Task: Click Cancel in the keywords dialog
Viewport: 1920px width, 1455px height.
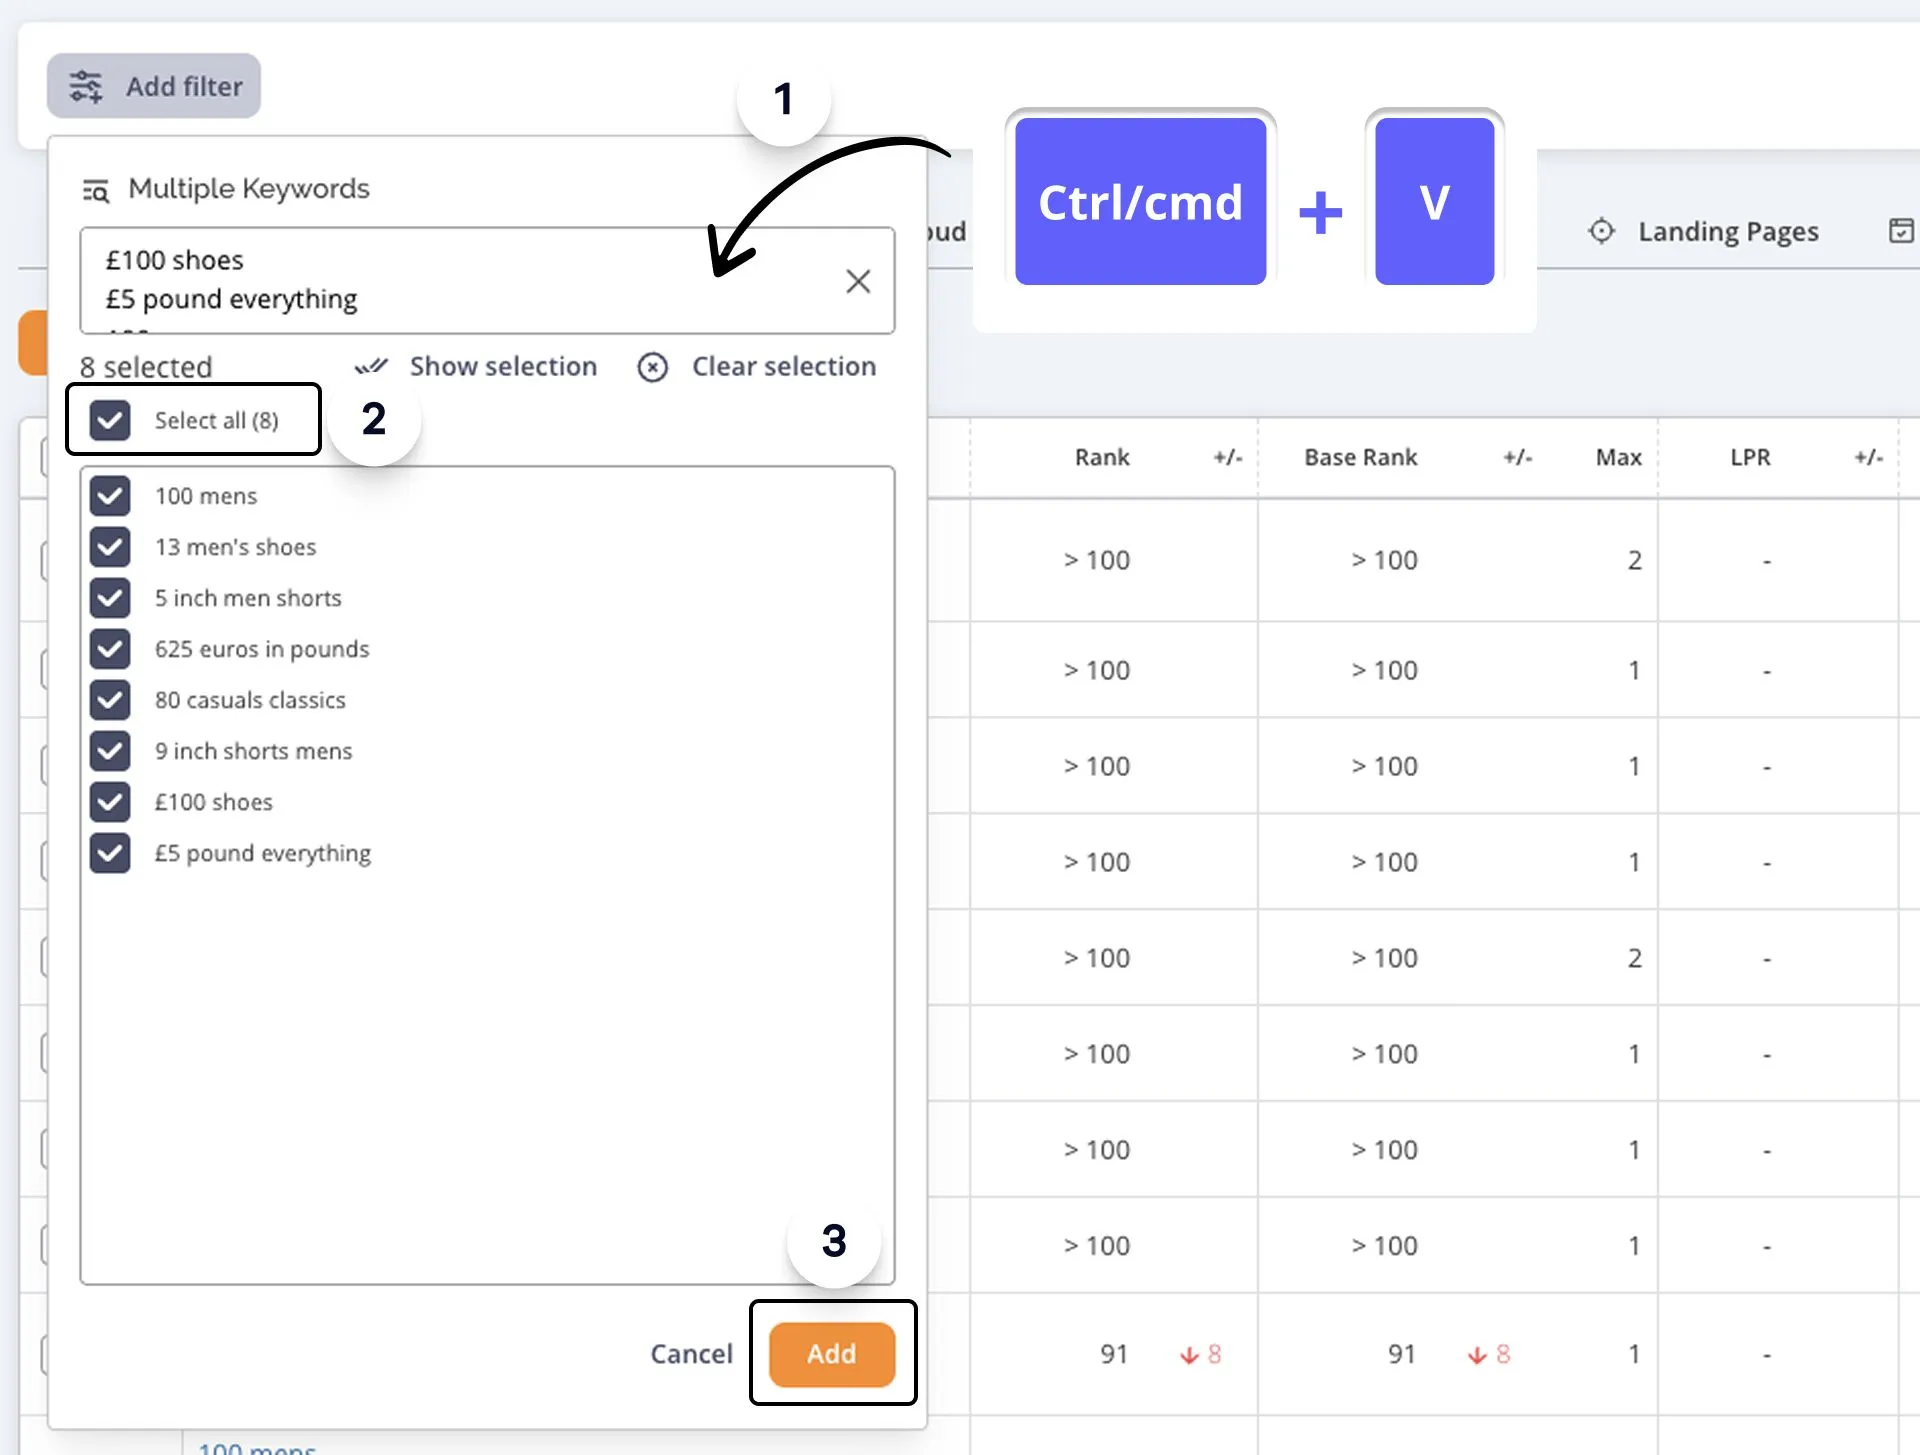Action: pos(691,1353)
